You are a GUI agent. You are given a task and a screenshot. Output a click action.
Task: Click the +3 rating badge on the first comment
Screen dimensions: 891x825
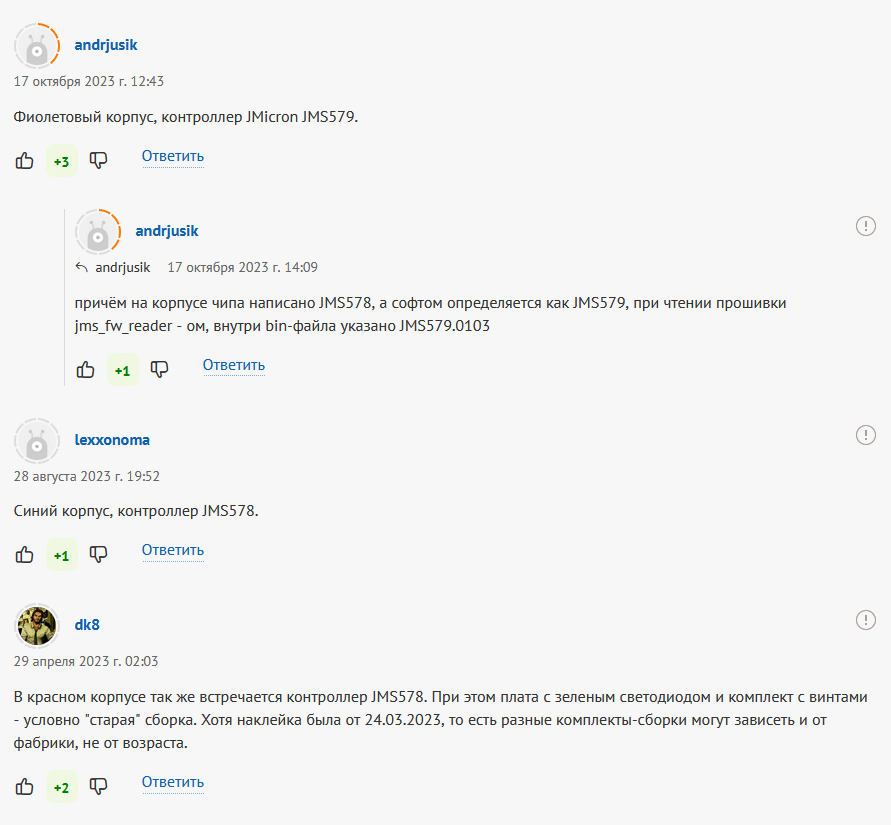pyautogui.click(x=61, y=161)
